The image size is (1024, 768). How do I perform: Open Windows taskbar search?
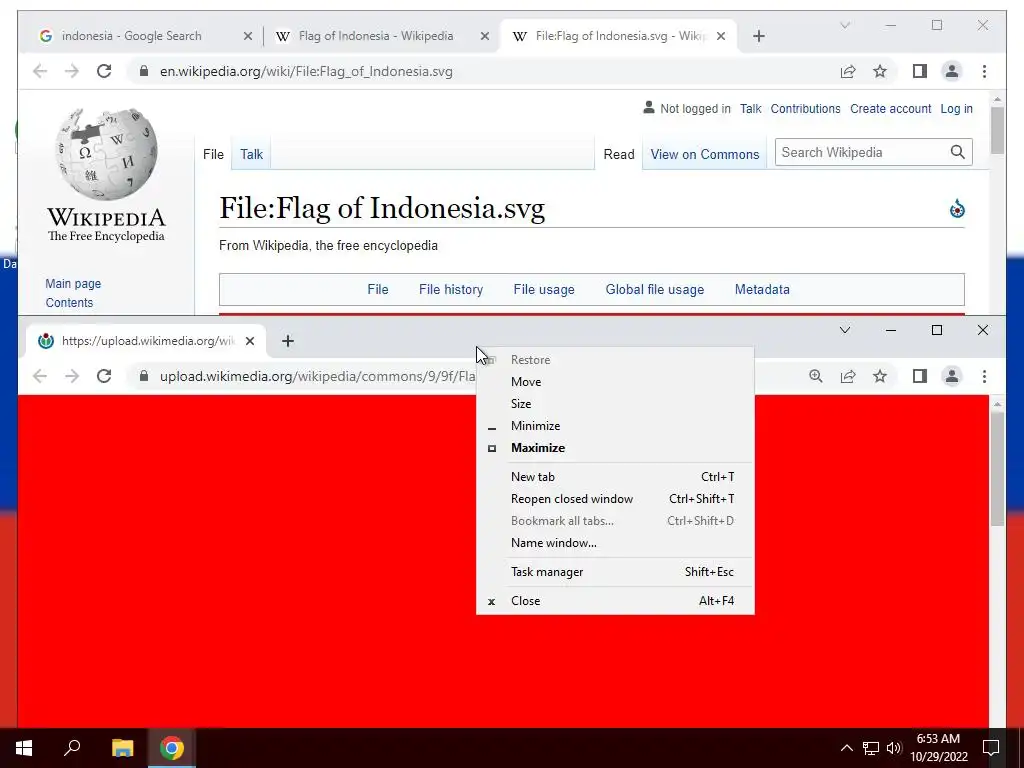72,748
